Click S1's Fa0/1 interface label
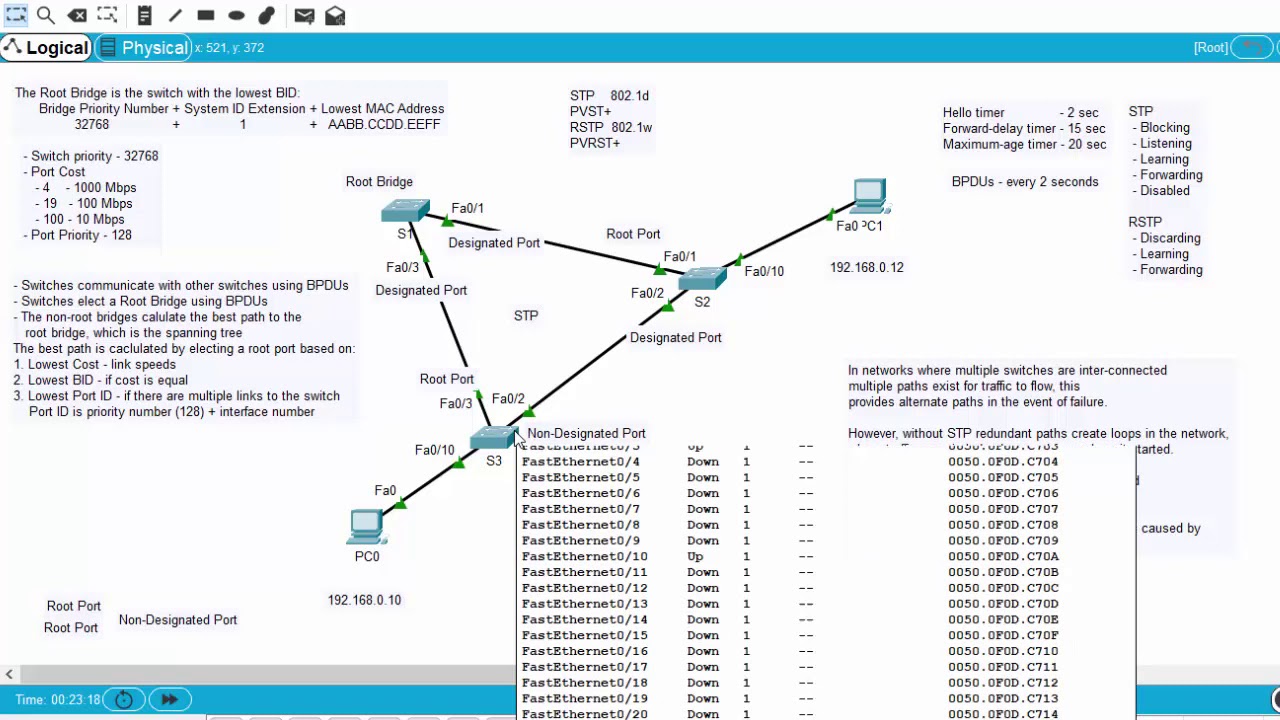The height and width of the screenshot is (720, 1280). [467, 208]
